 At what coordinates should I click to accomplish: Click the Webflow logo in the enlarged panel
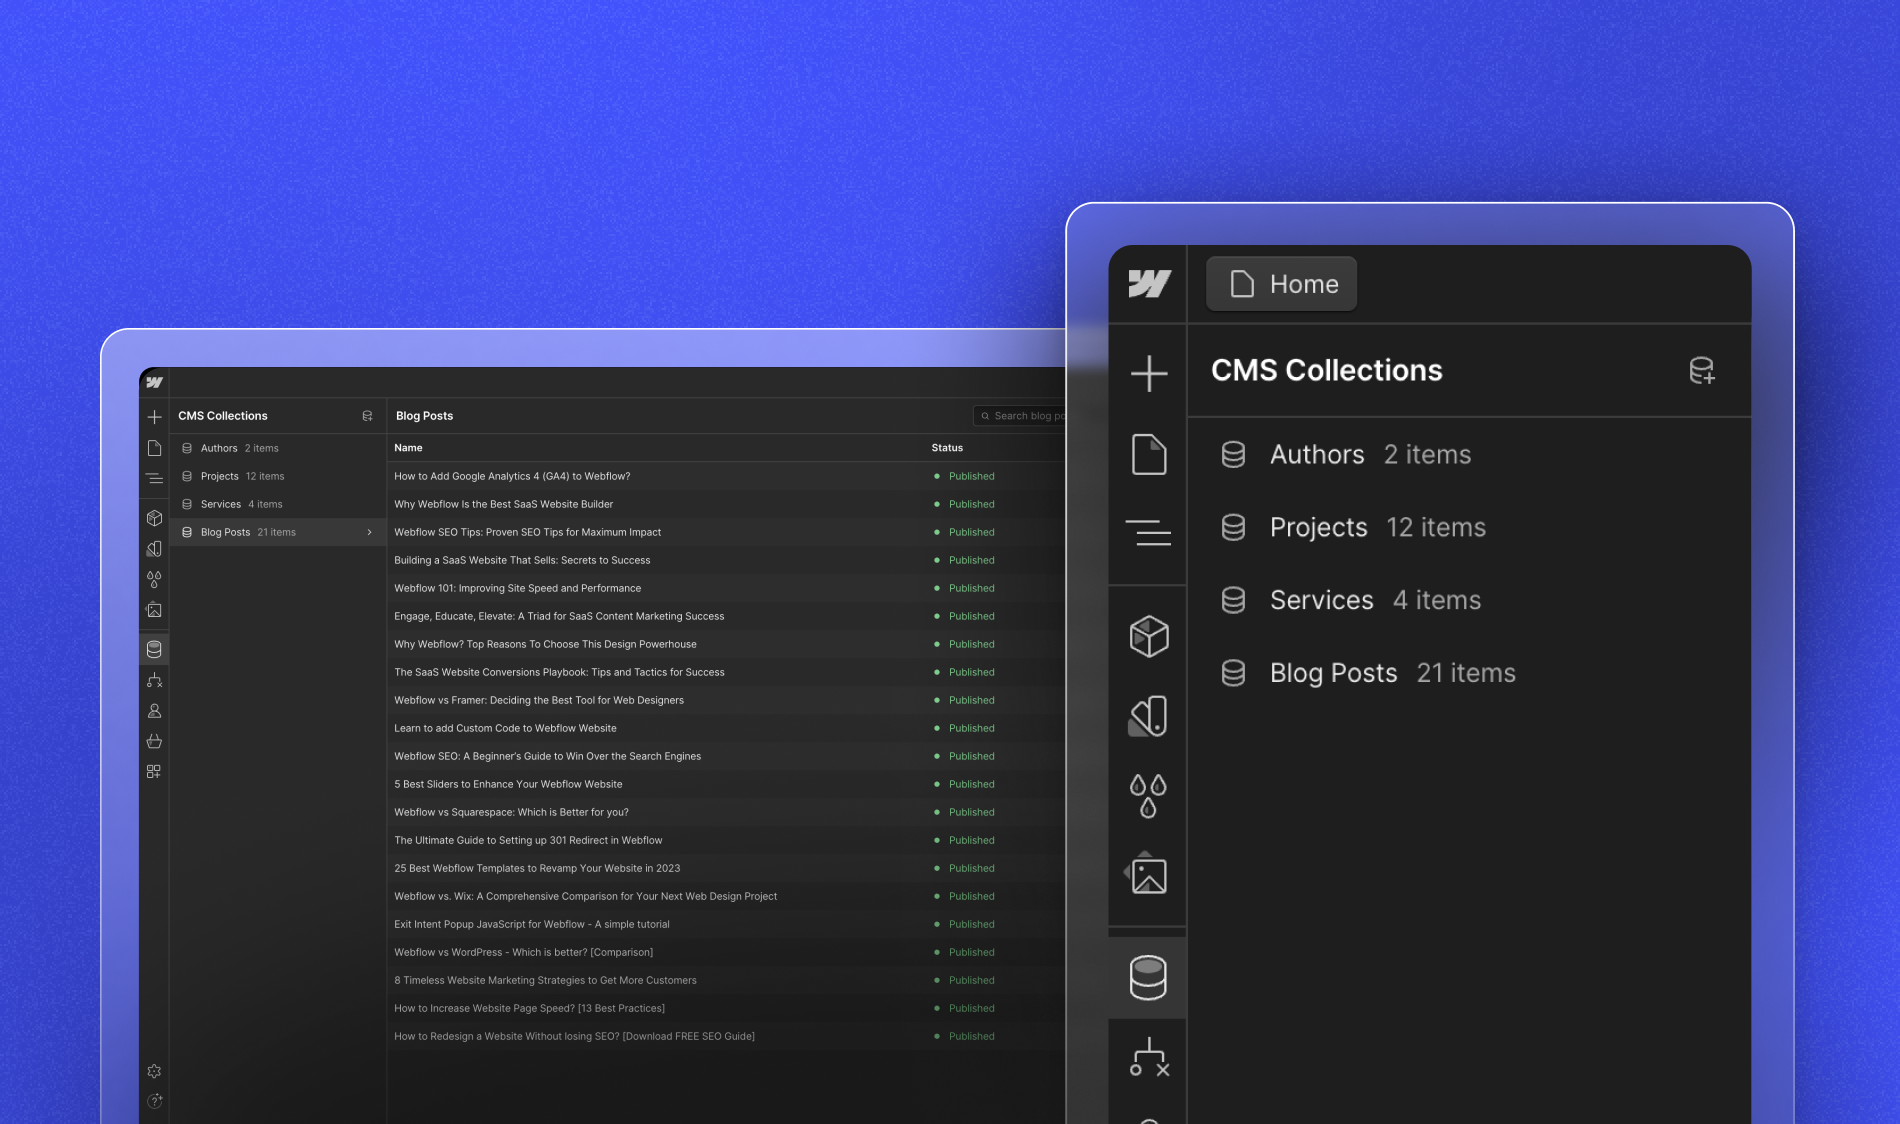pyautogui.click(x=1149, y=284)
